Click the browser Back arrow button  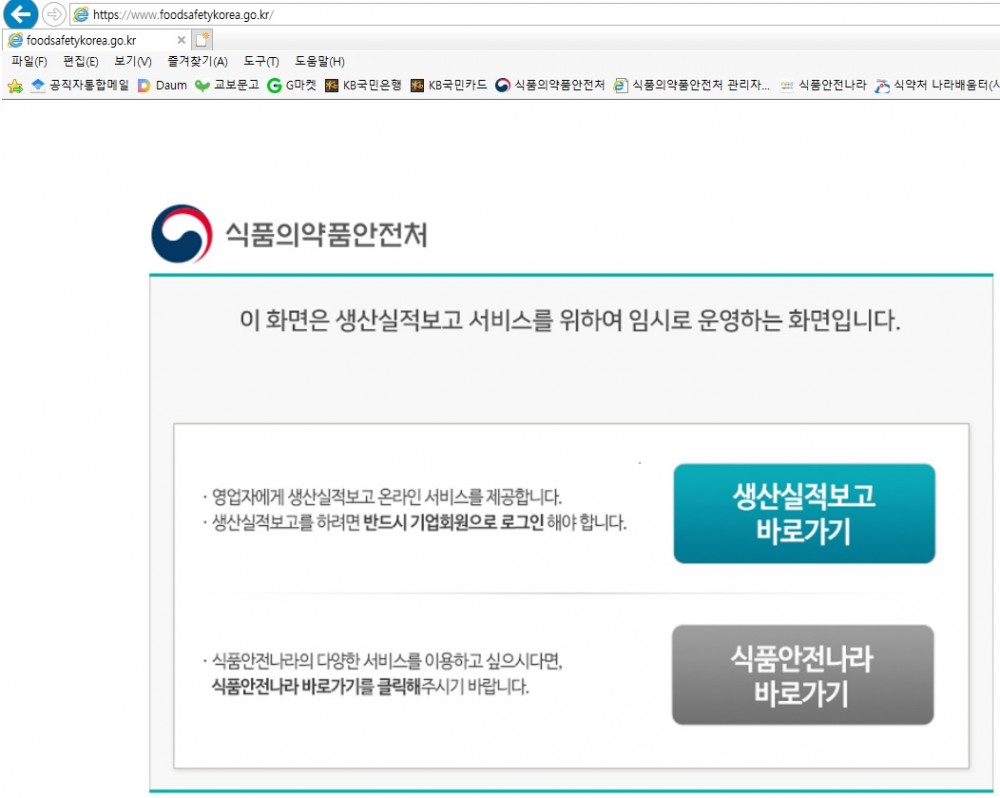tap(20, 14)
